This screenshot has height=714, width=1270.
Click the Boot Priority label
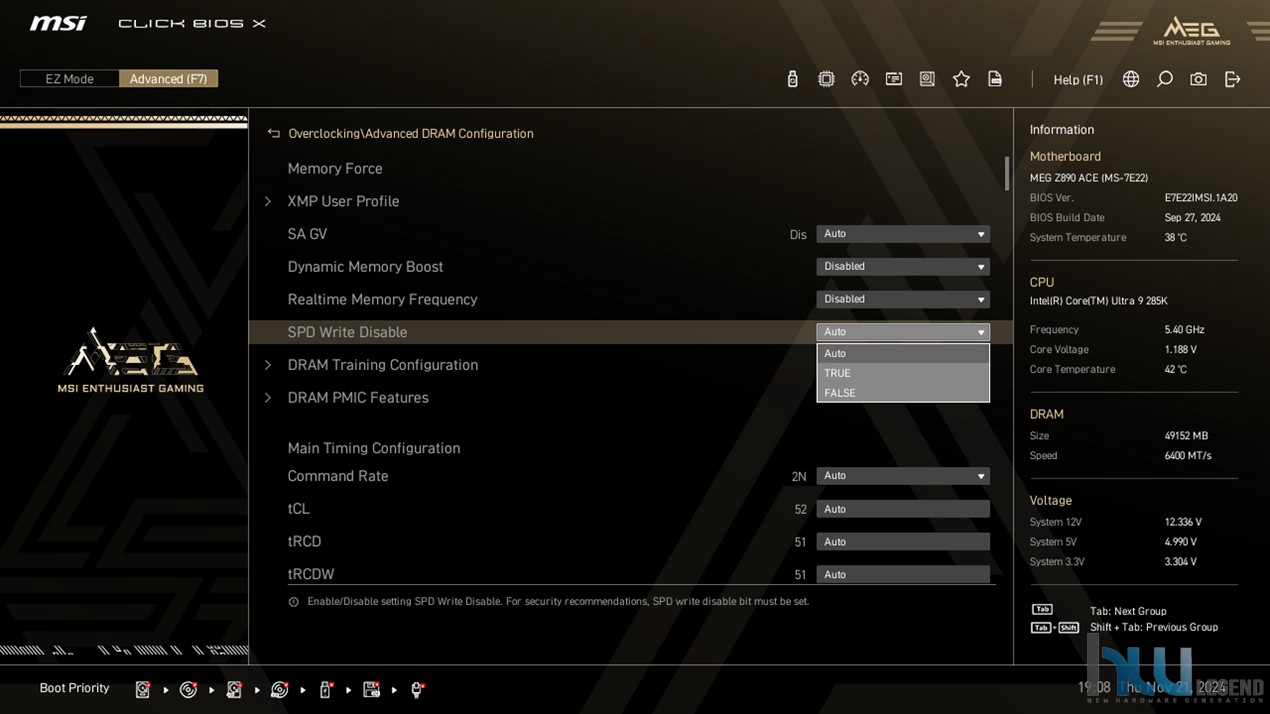click(74, 688)
